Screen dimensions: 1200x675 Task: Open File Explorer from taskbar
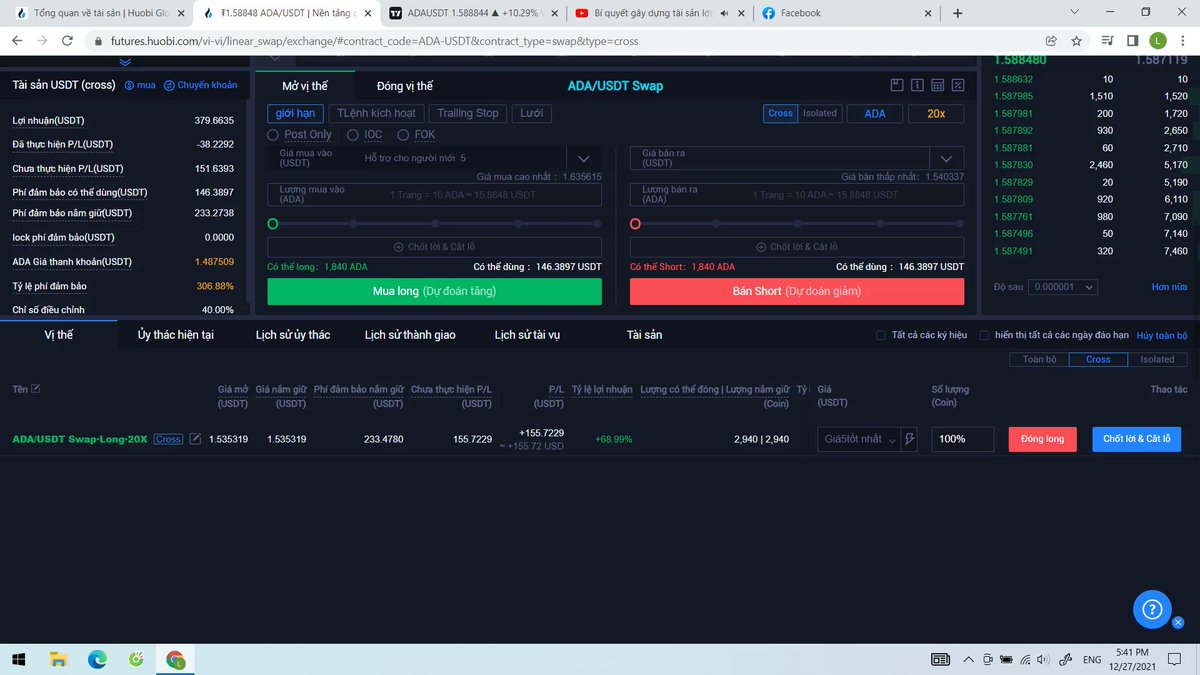click(58, 659)
